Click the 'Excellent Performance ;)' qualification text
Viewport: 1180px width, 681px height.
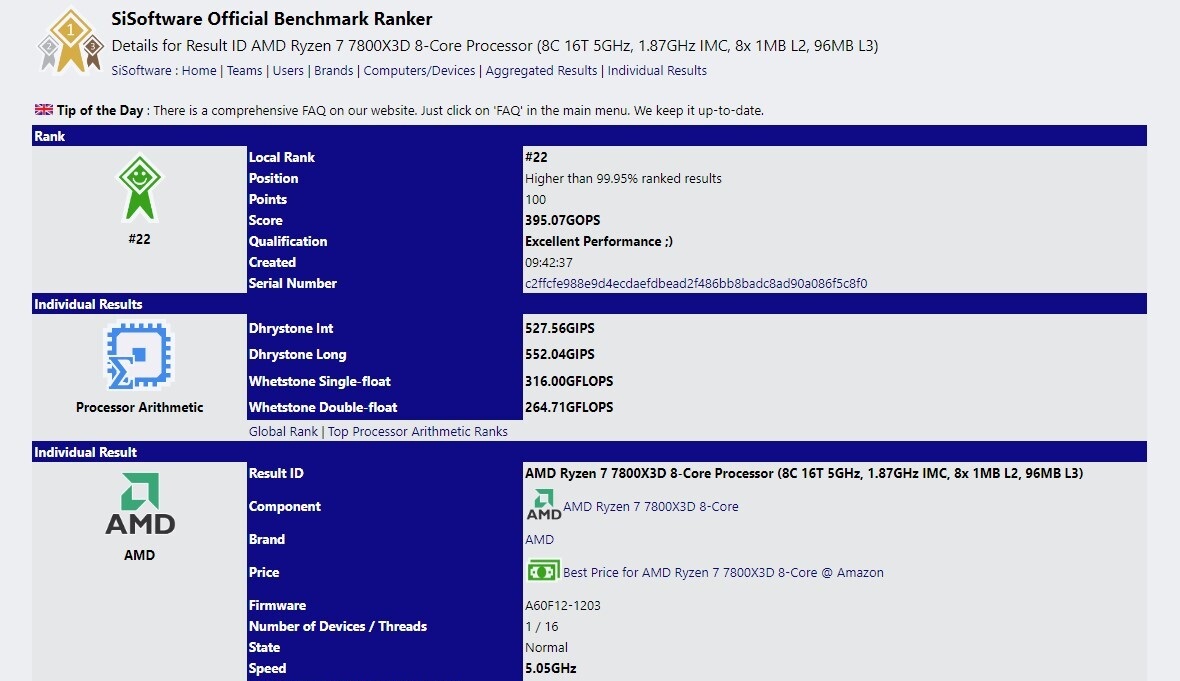click(x=598, y=242)
